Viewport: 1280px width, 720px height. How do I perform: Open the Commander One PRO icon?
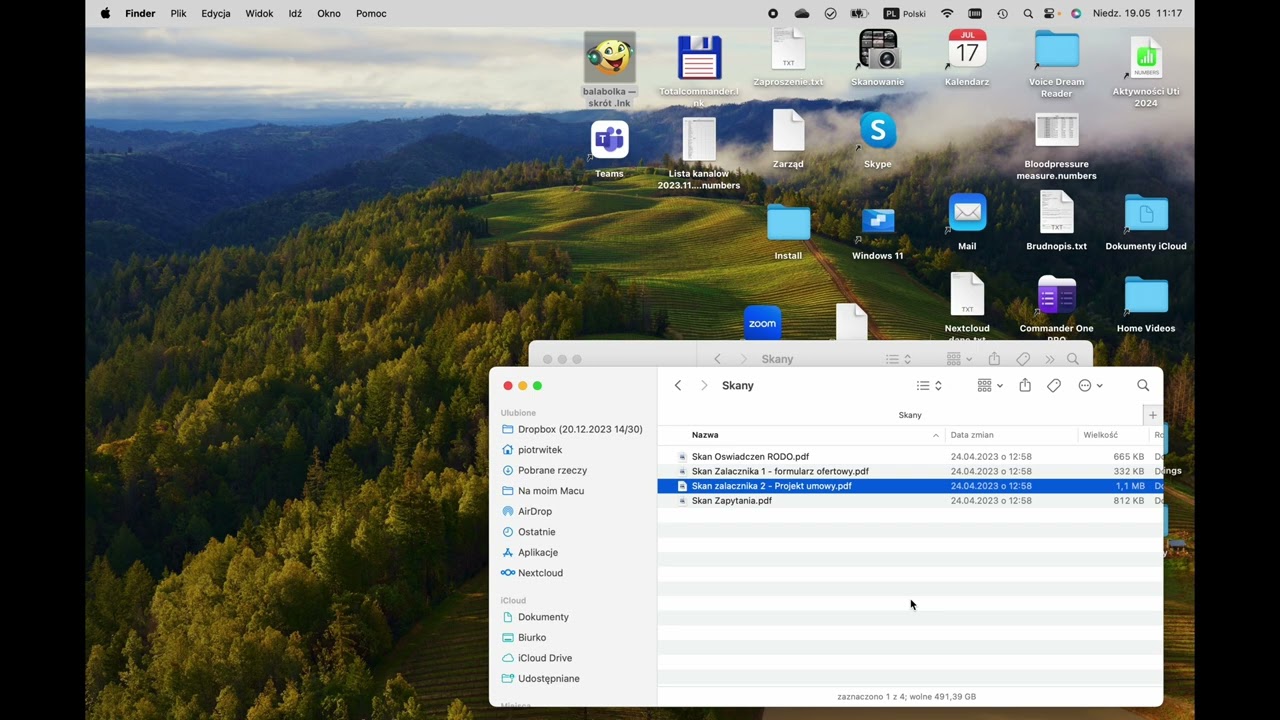click(x=1057, y=296)
